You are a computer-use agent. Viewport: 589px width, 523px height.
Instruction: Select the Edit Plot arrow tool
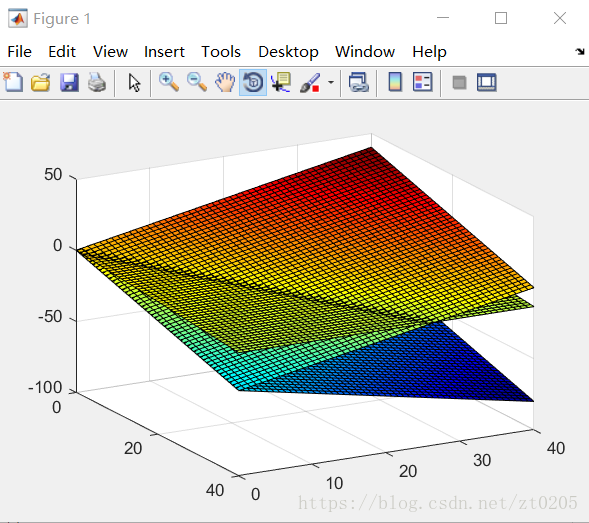coord(134,83)
